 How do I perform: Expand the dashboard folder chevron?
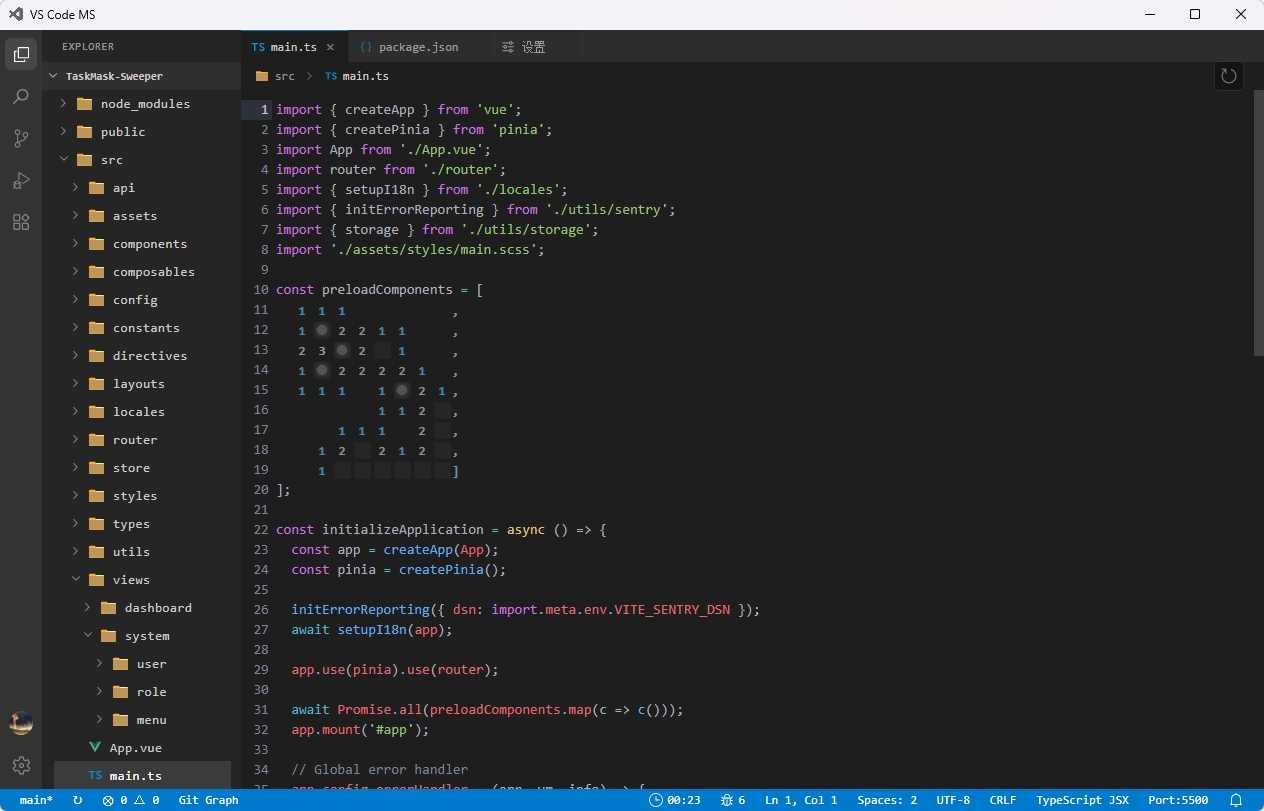(x=88, y=608)
